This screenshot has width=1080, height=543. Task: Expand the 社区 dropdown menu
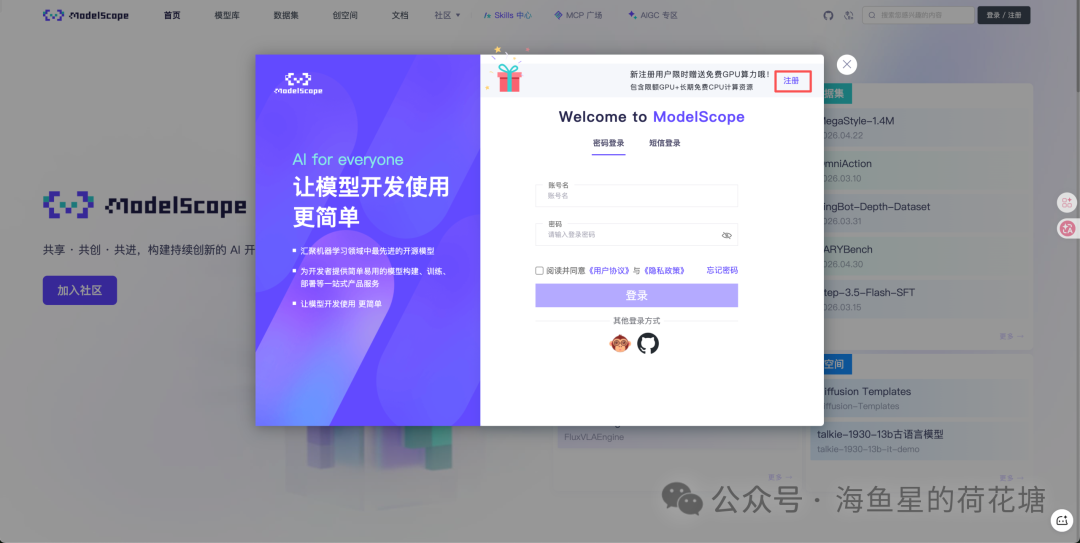[x=447, y=15]
